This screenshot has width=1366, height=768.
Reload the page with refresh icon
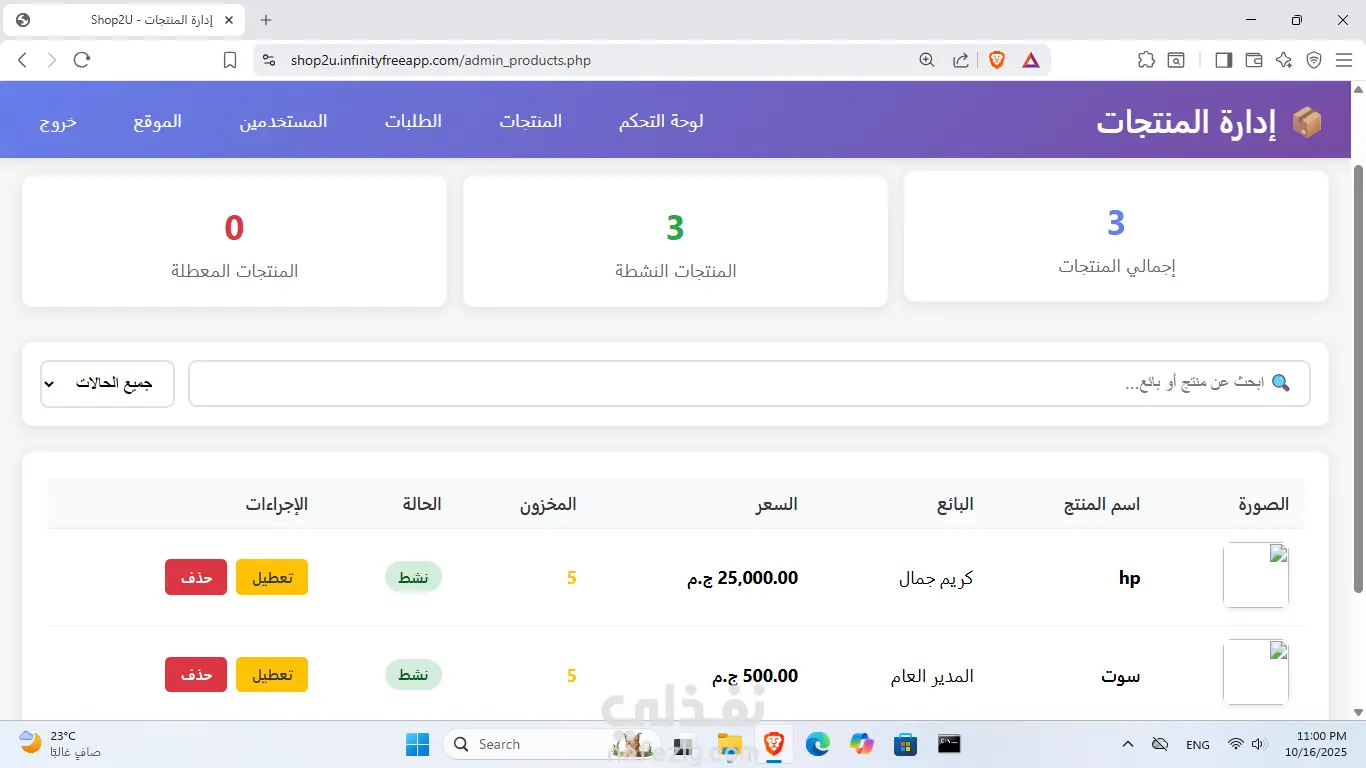[82, 60]
